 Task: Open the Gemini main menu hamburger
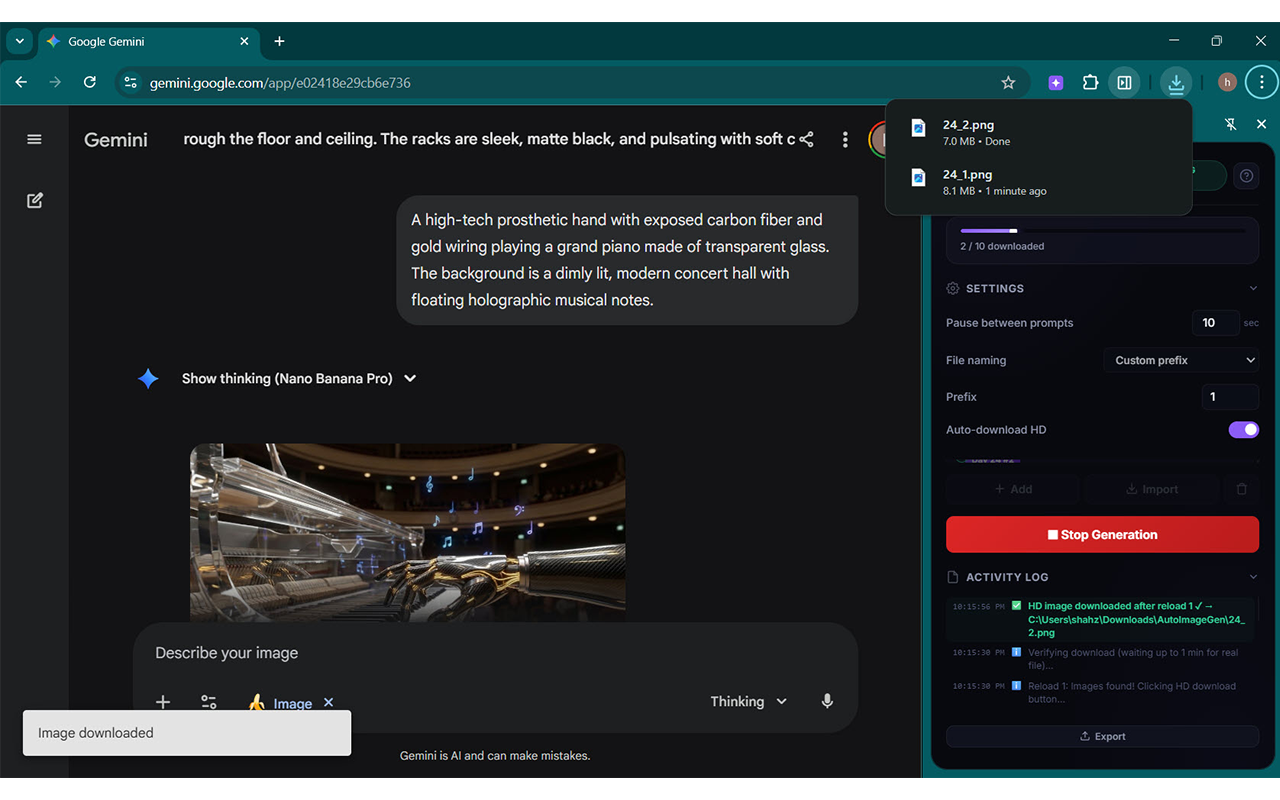pyautogui.click(x=34, y=139)
